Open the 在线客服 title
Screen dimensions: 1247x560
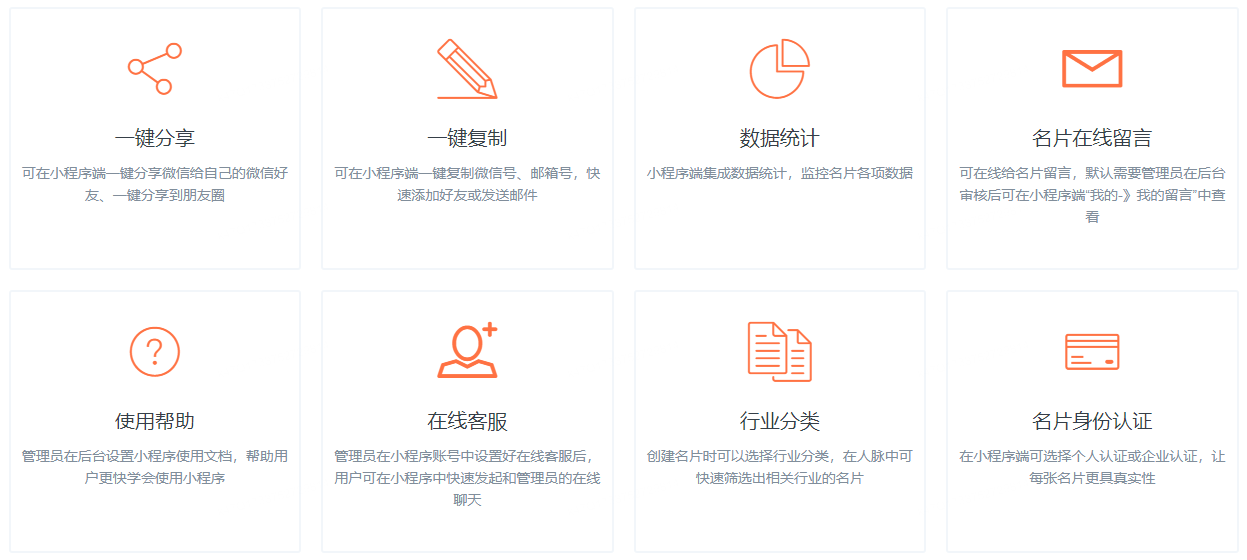pyautogui.click(x=467, y=421)
